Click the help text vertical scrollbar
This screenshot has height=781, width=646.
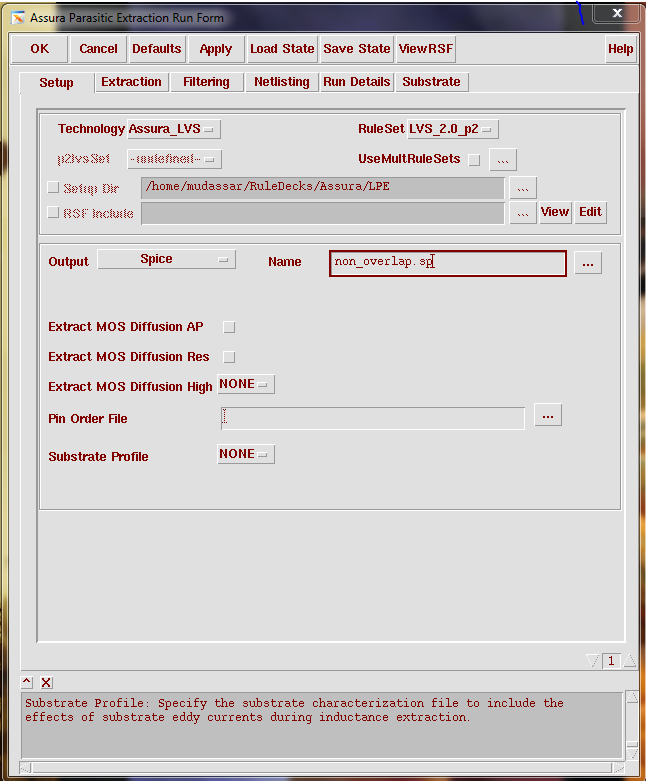pos(632,726)
